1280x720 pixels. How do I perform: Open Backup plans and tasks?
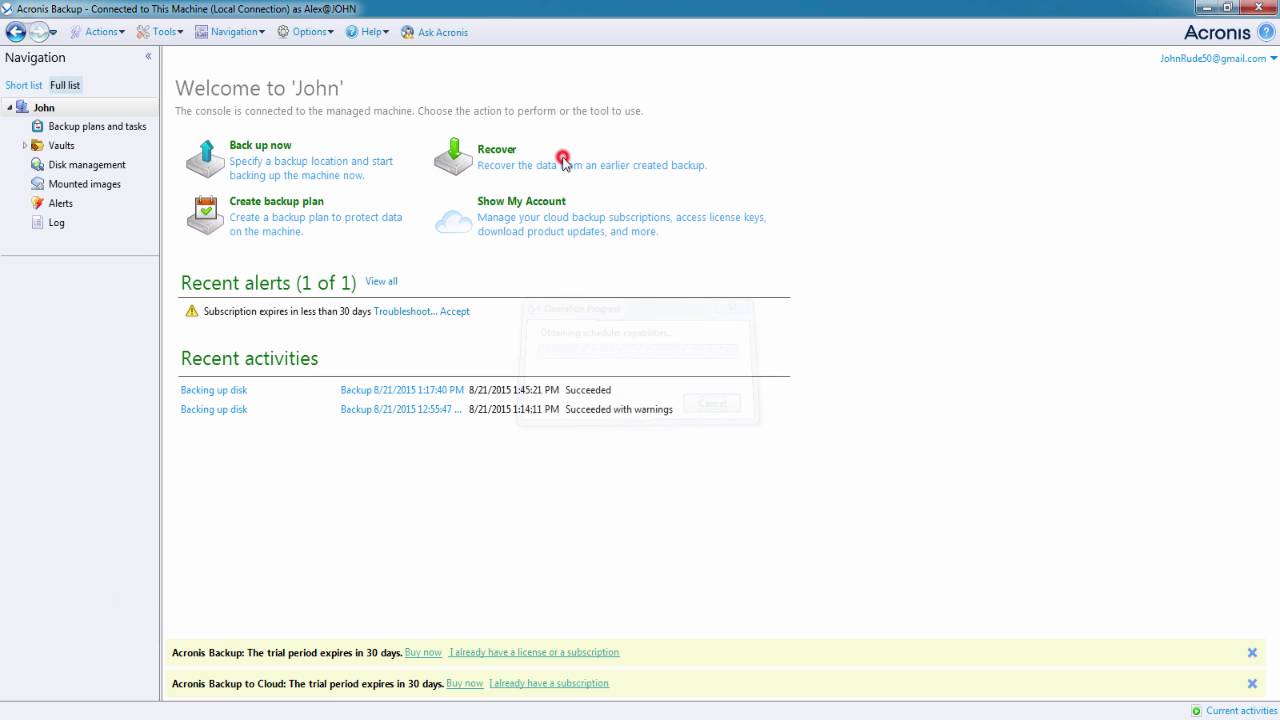[97, 127]
